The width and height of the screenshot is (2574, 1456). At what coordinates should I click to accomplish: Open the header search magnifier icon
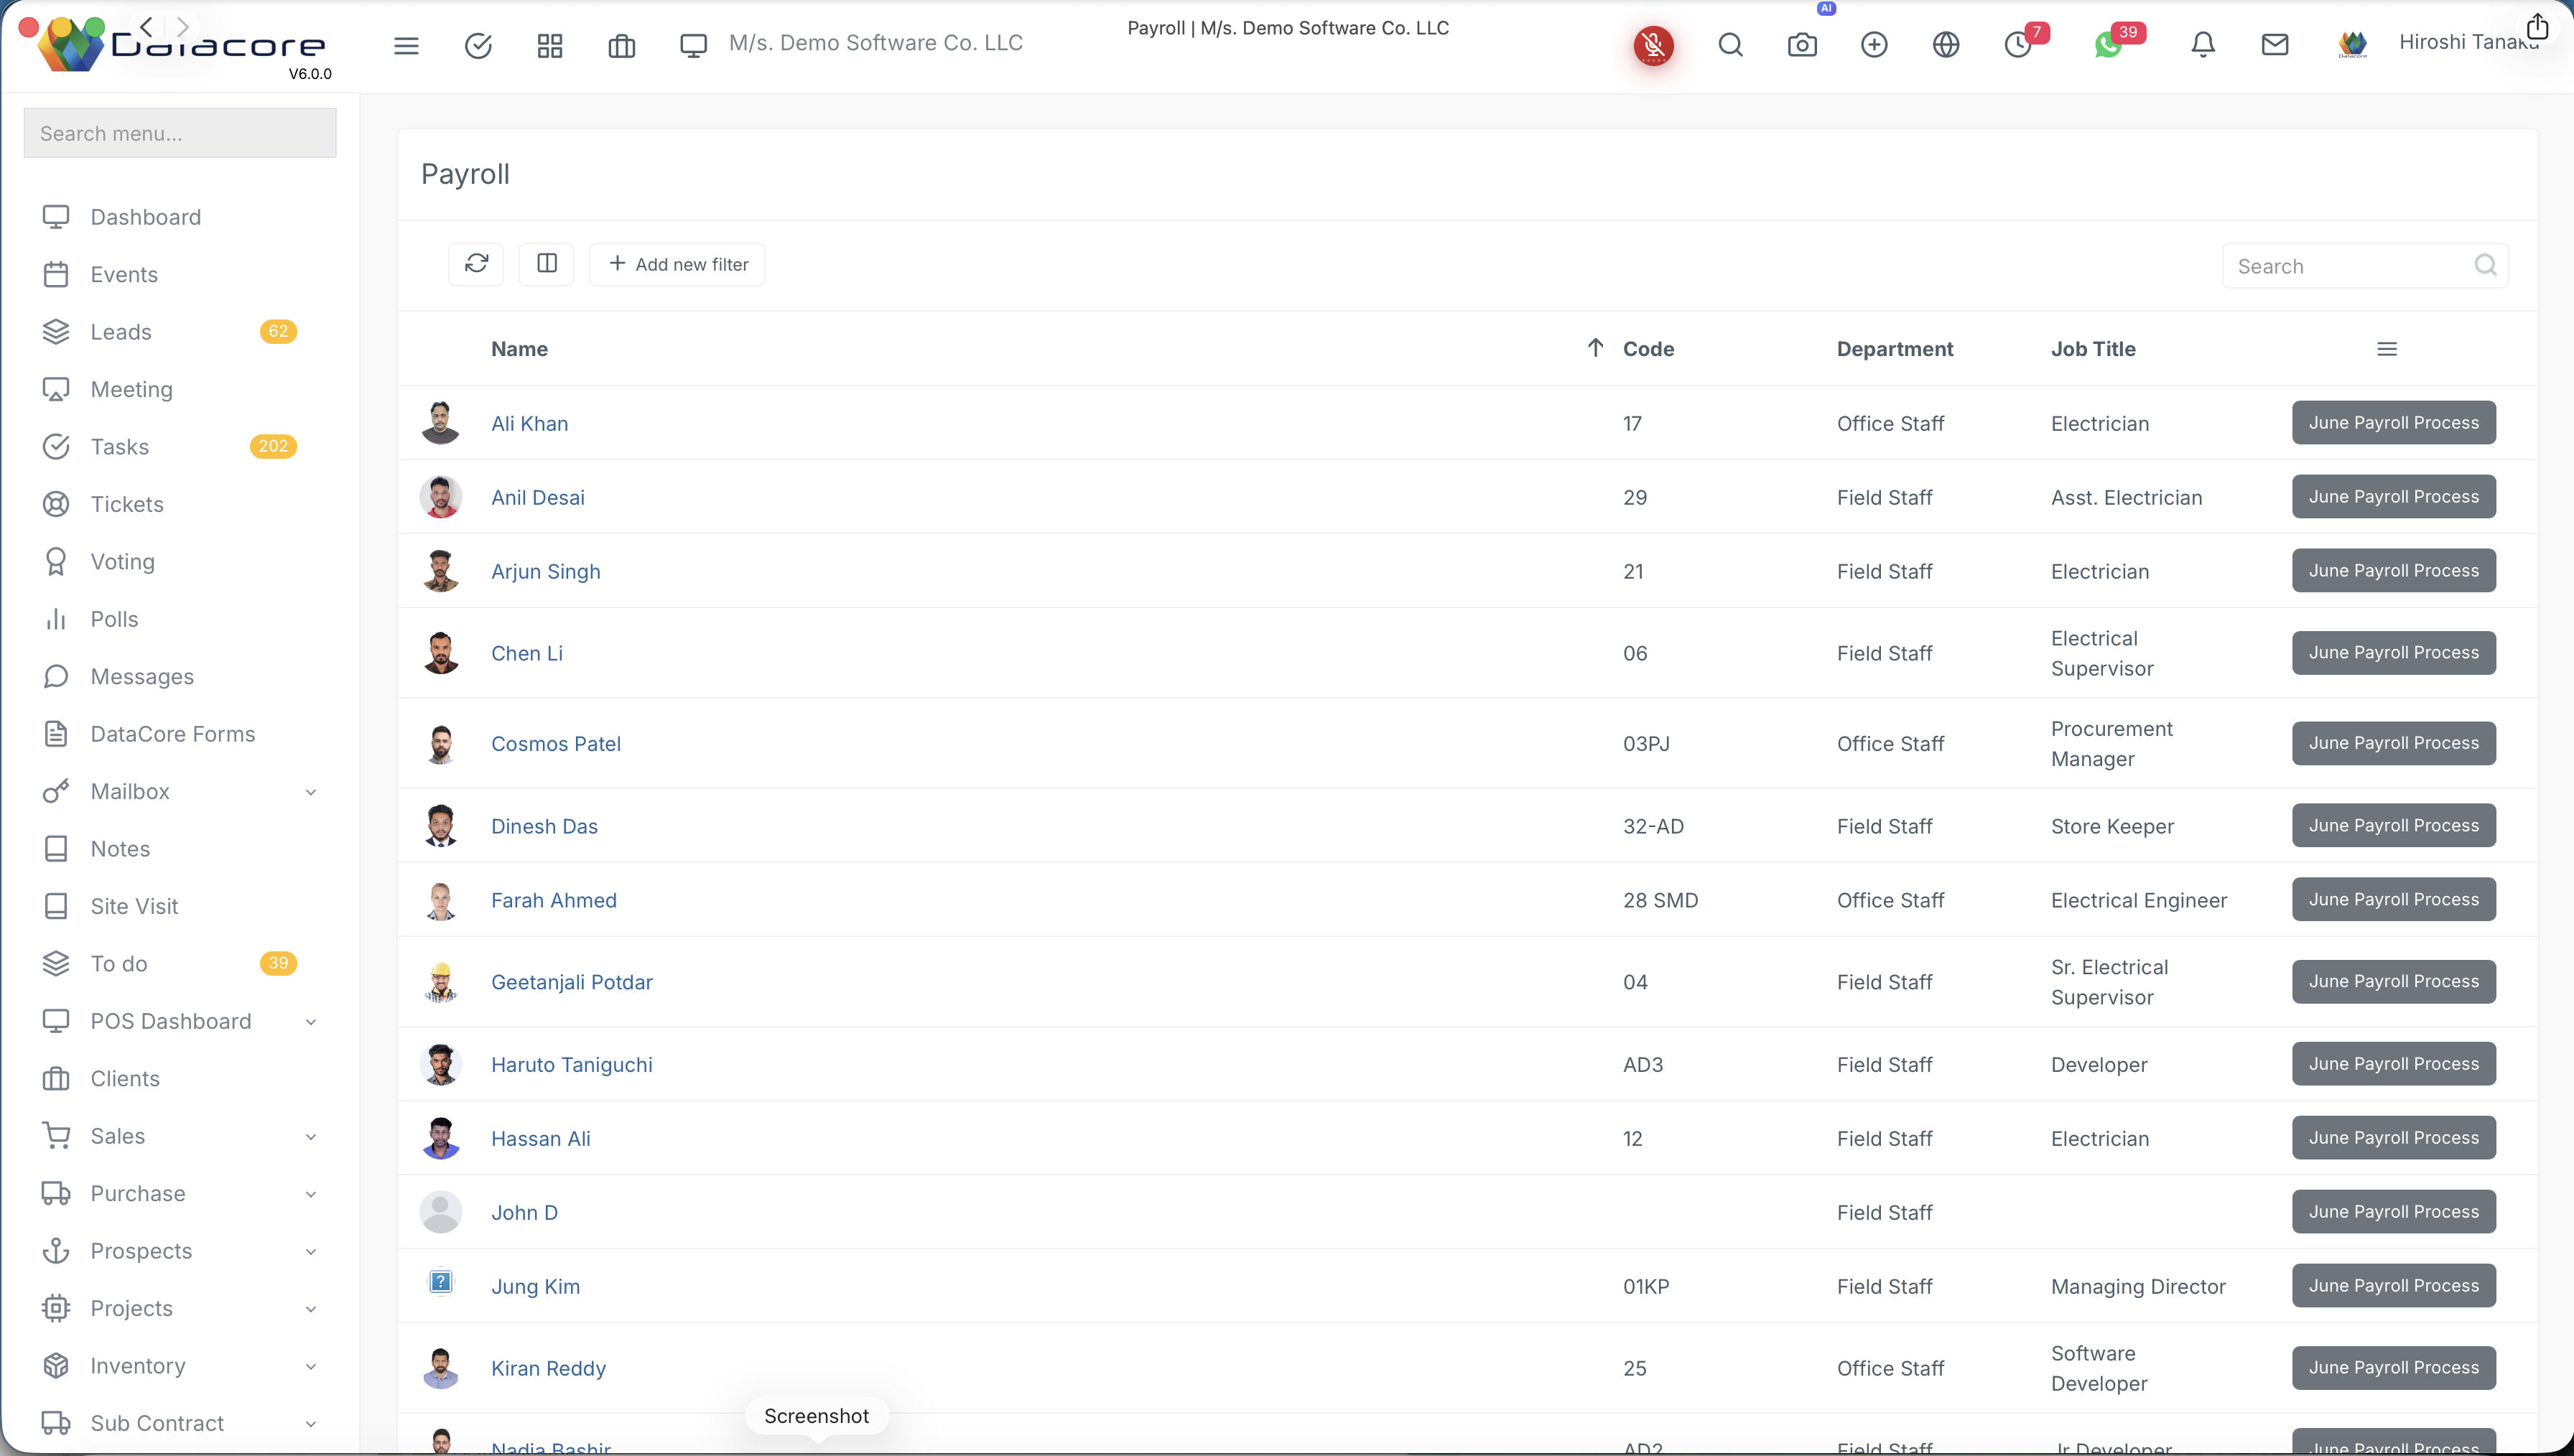click(x=1731, y=45)
